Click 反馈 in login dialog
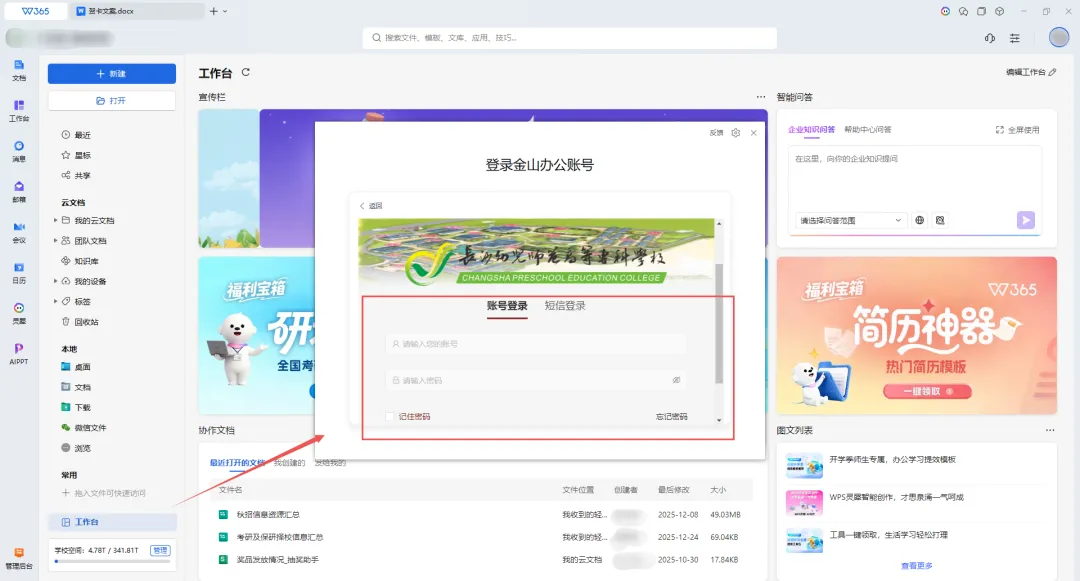The height and width of the screenshot is (581, 1080). click(716, 133)
